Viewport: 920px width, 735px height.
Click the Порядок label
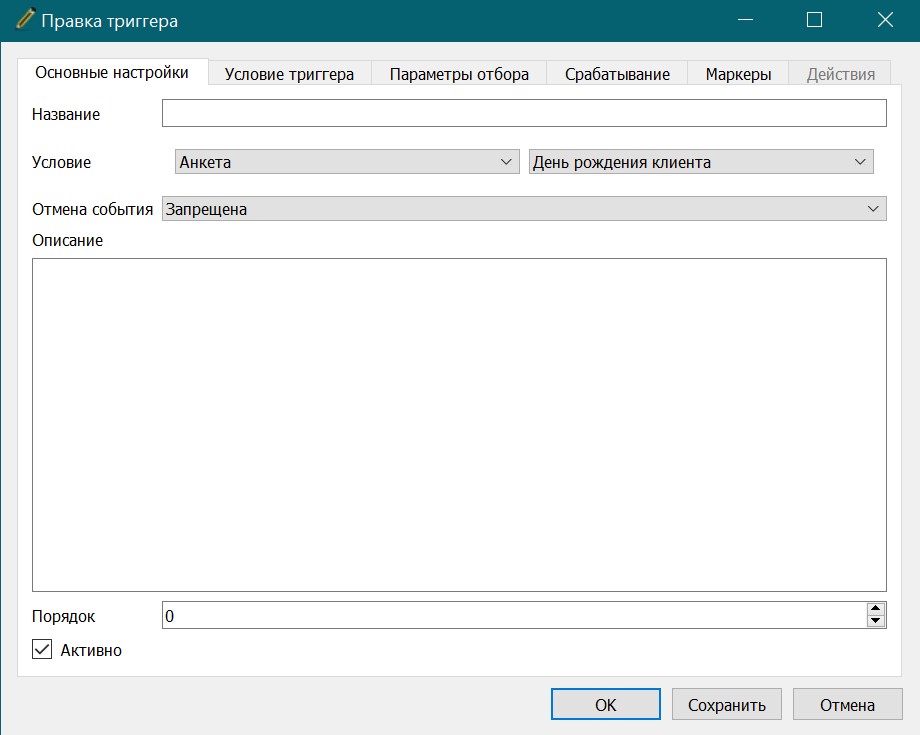click(x=63, y=616)
